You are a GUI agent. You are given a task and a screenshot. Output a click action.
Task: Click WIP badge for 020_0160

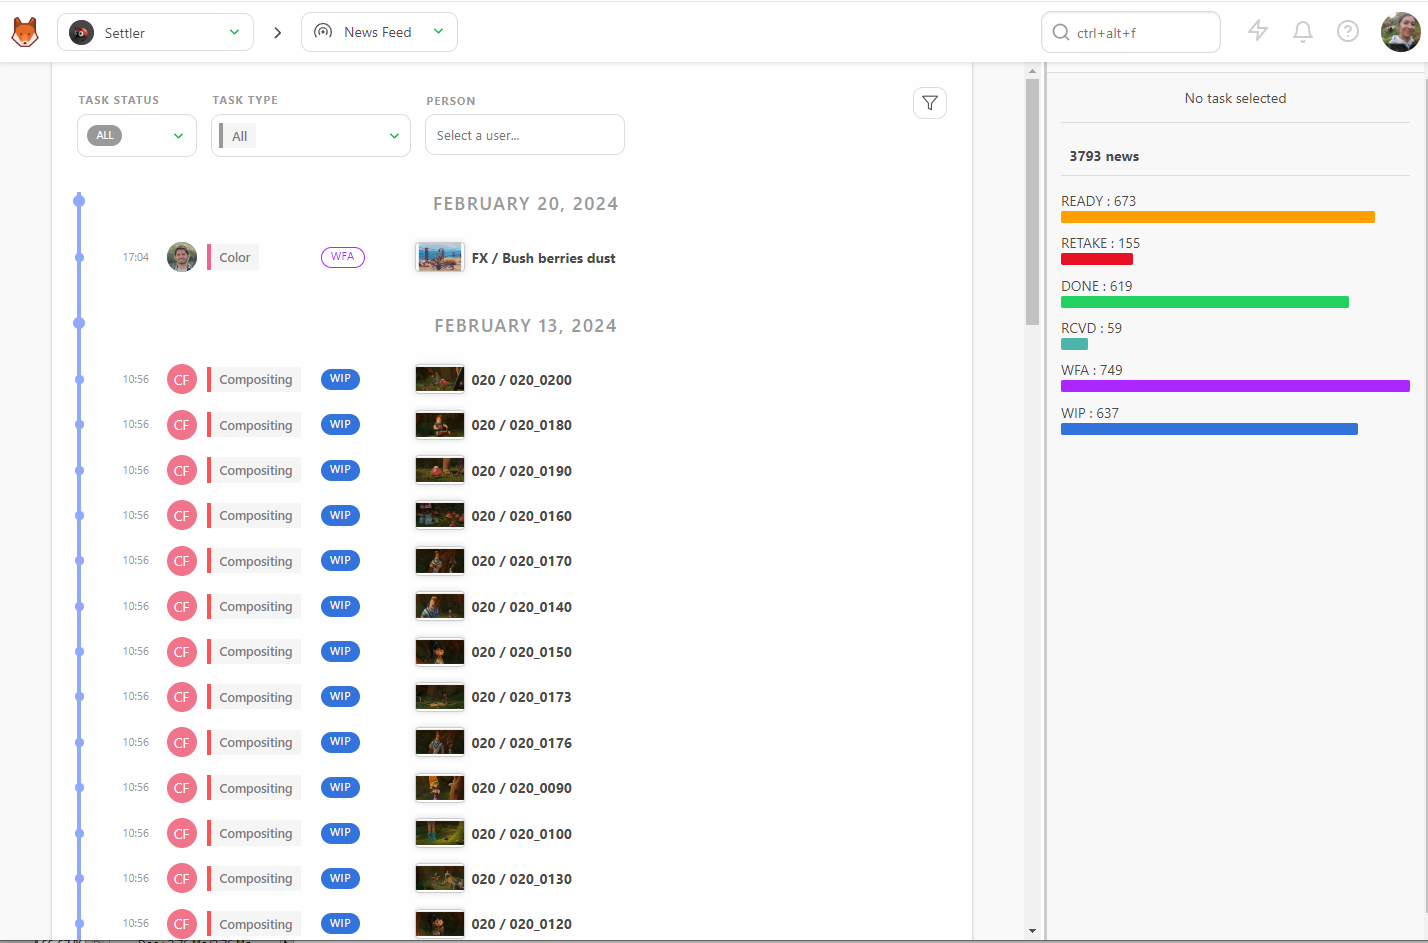341,515
